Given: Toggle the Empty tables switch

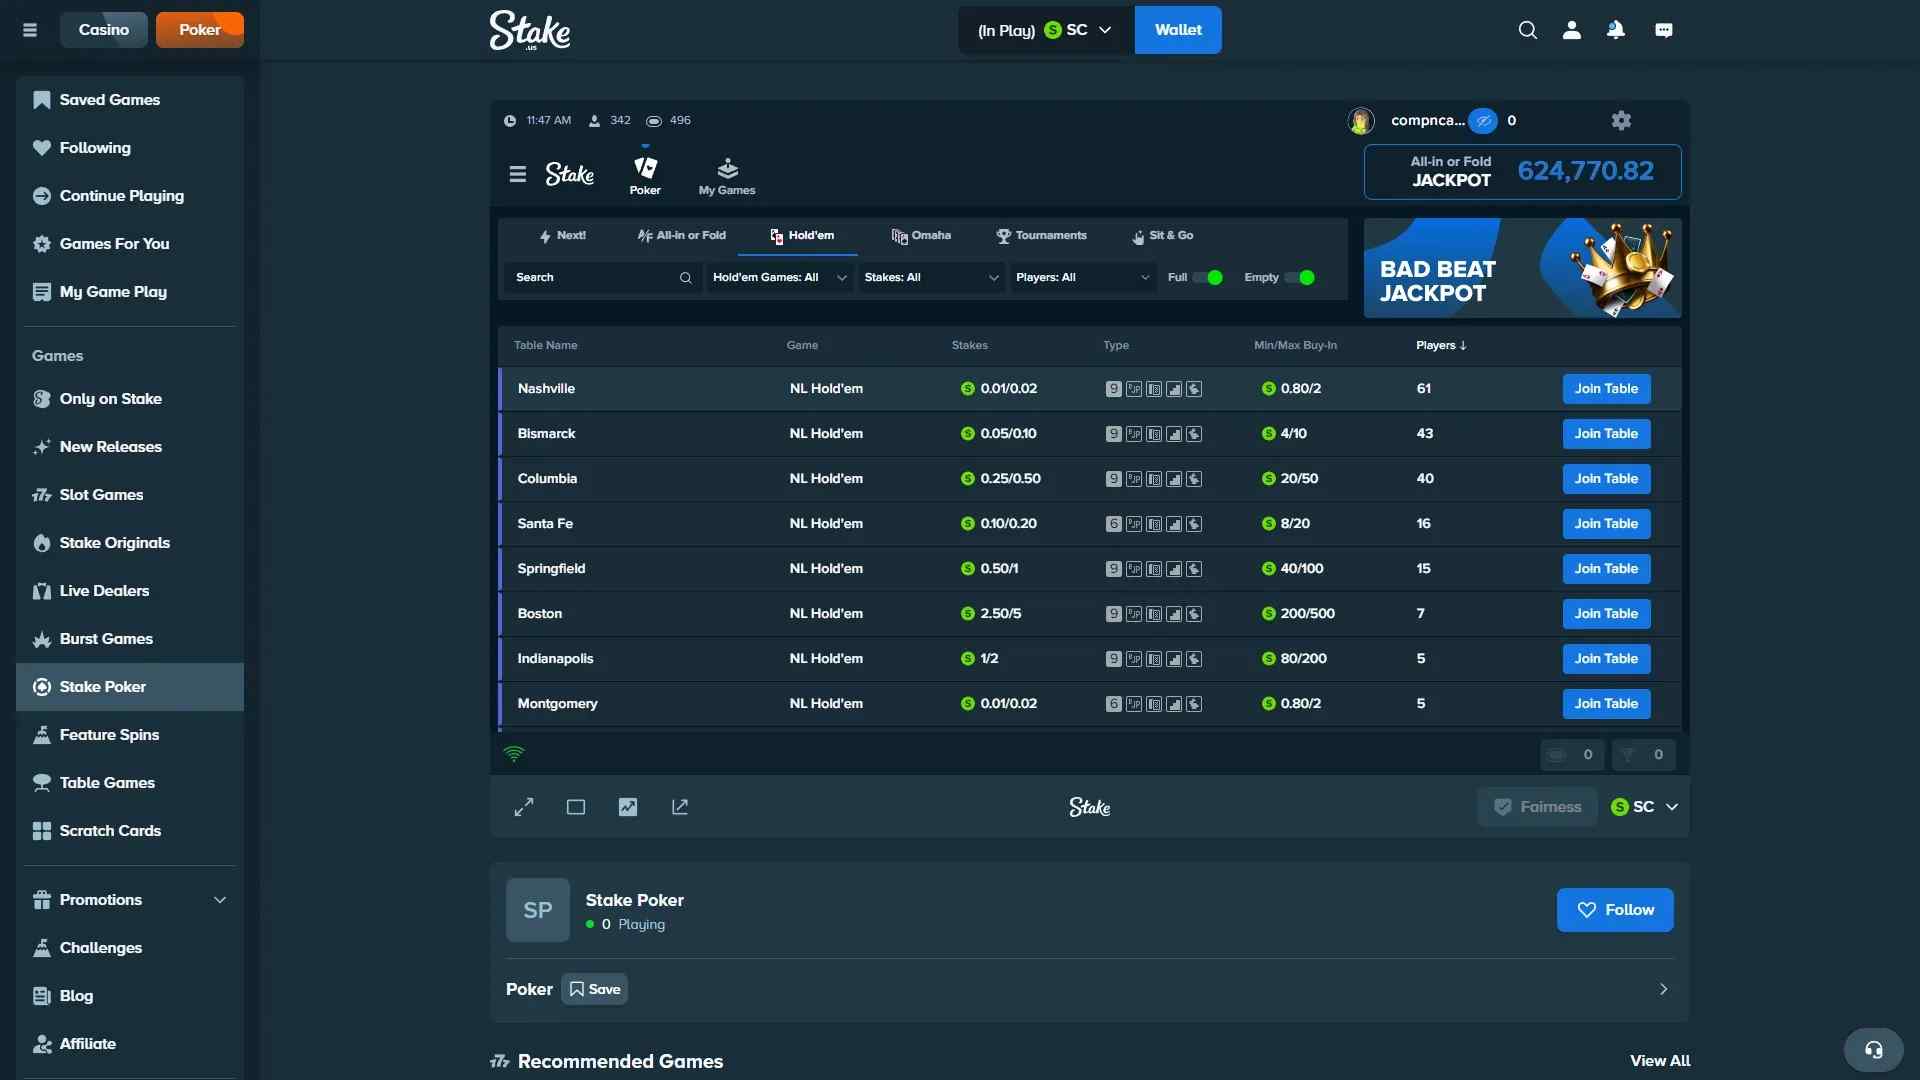Looking at the screenshot, I should click(x=1300, y=277).
